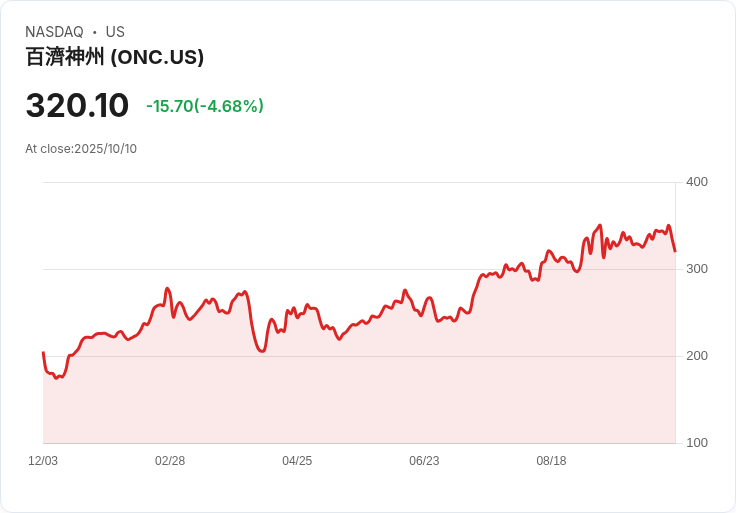Click the 200 y-axis price label
This screenshot has height=513, width=736.
[696, 356]
